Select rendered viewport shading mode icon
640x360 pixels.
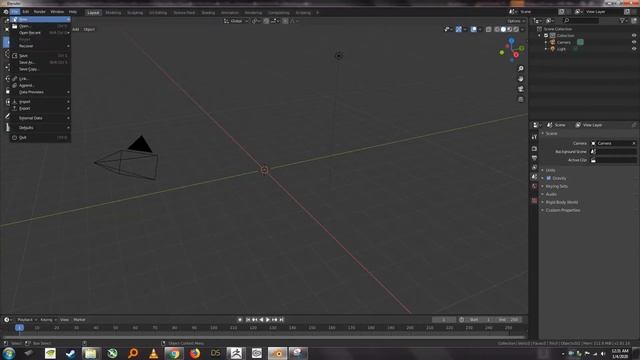pos(516,29)
